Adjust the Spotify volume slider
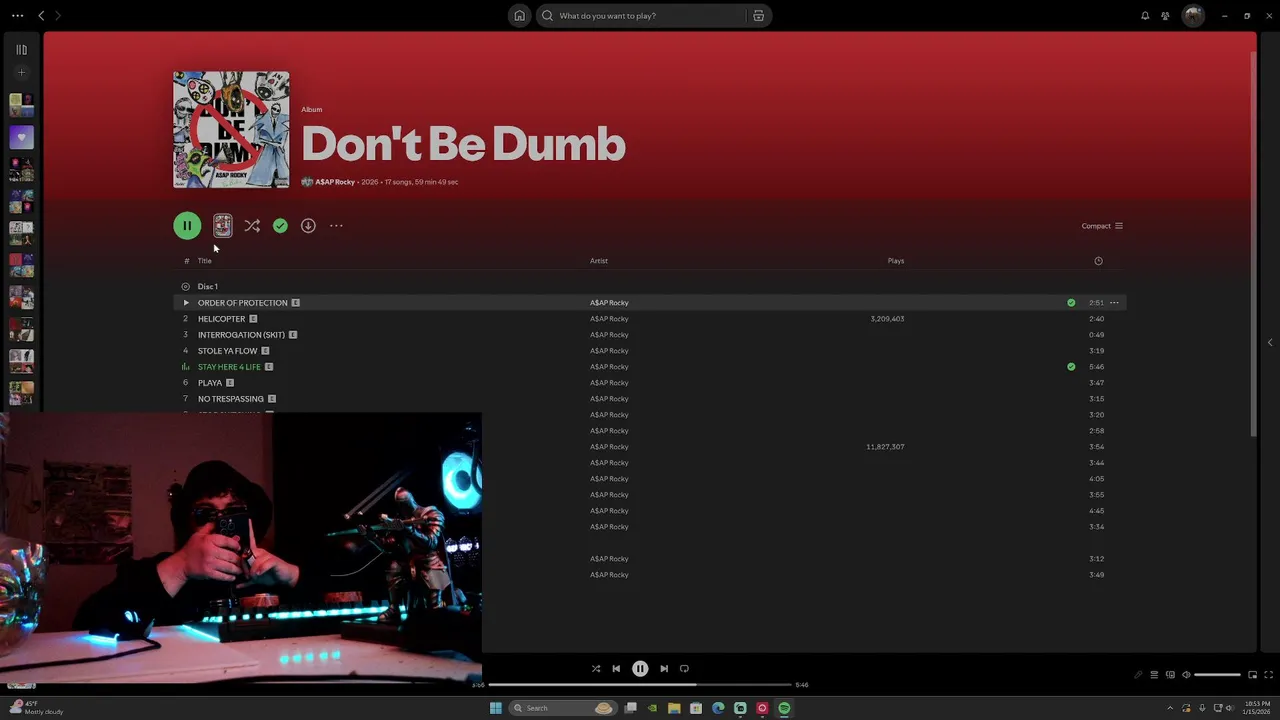The width and height of the screenshot is (1280, 720). click(1218, 675)
